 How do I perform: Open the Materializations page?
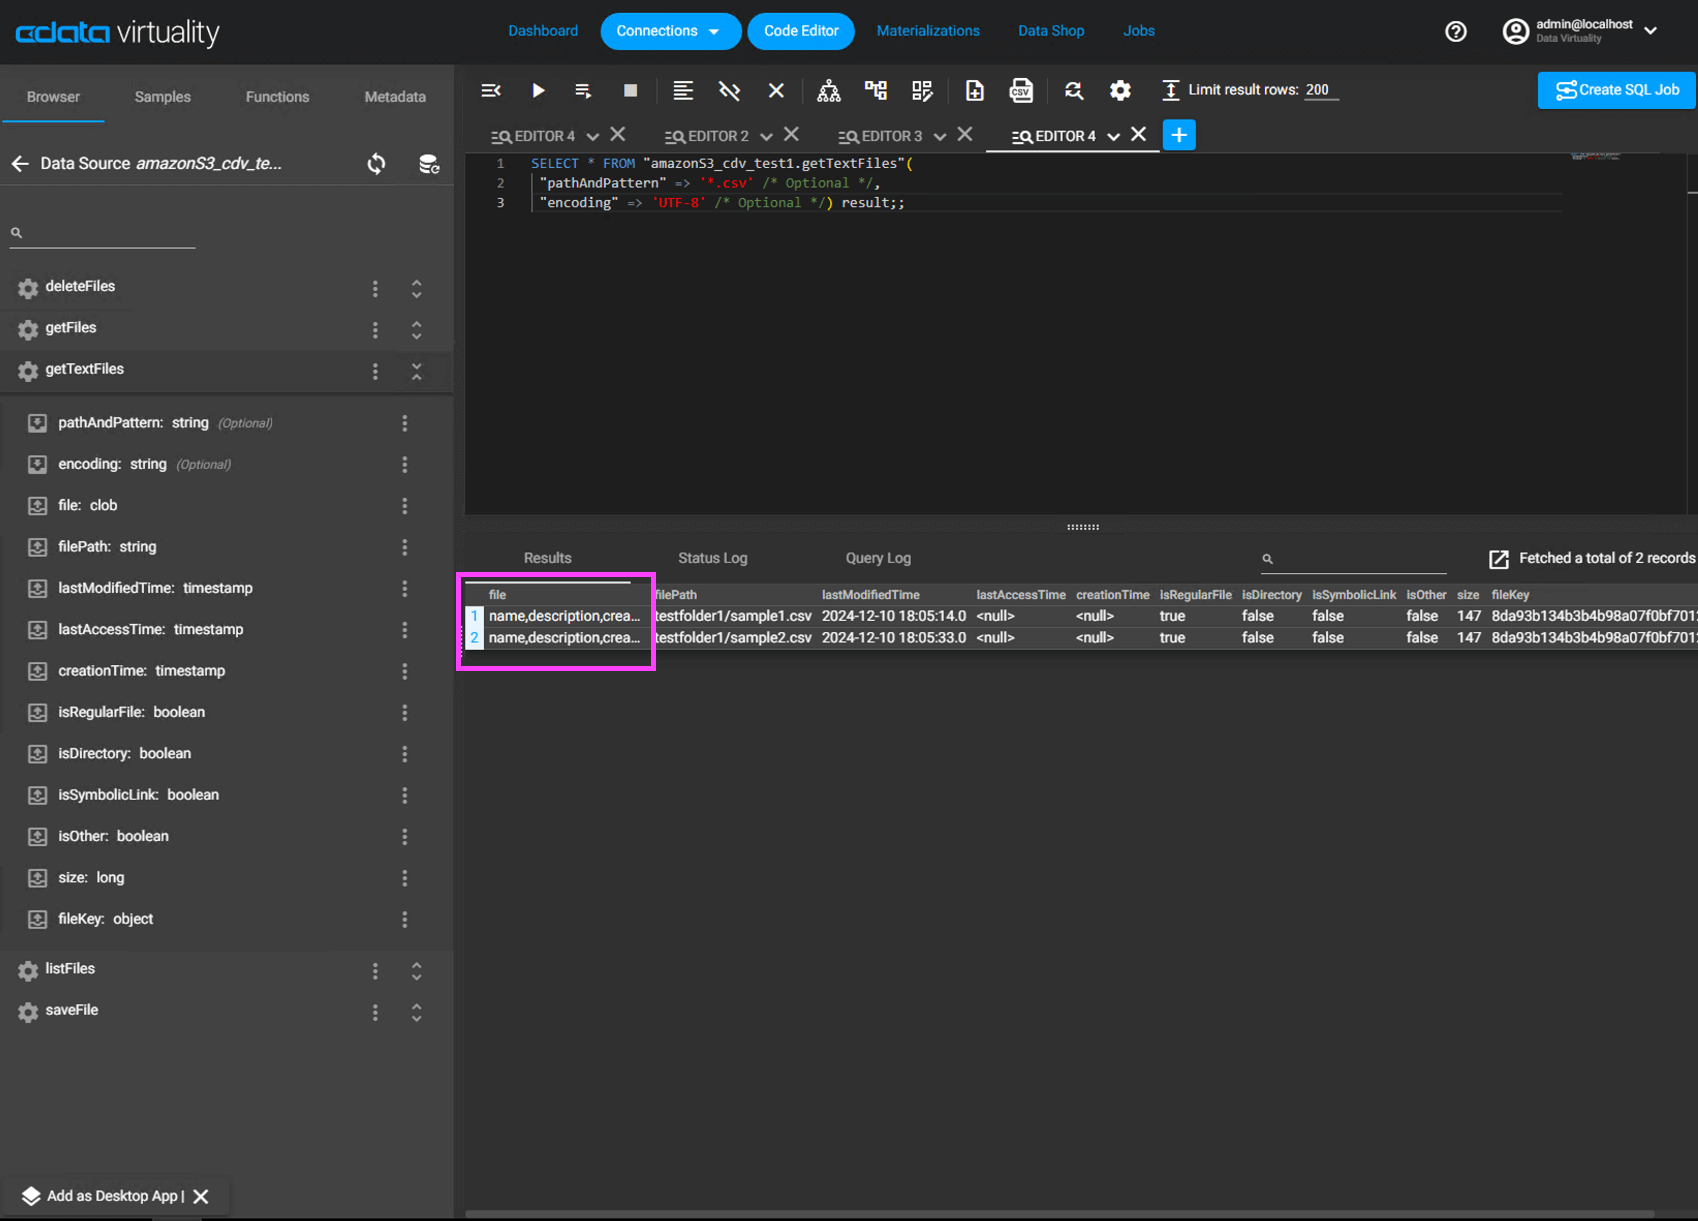point(927,31)
